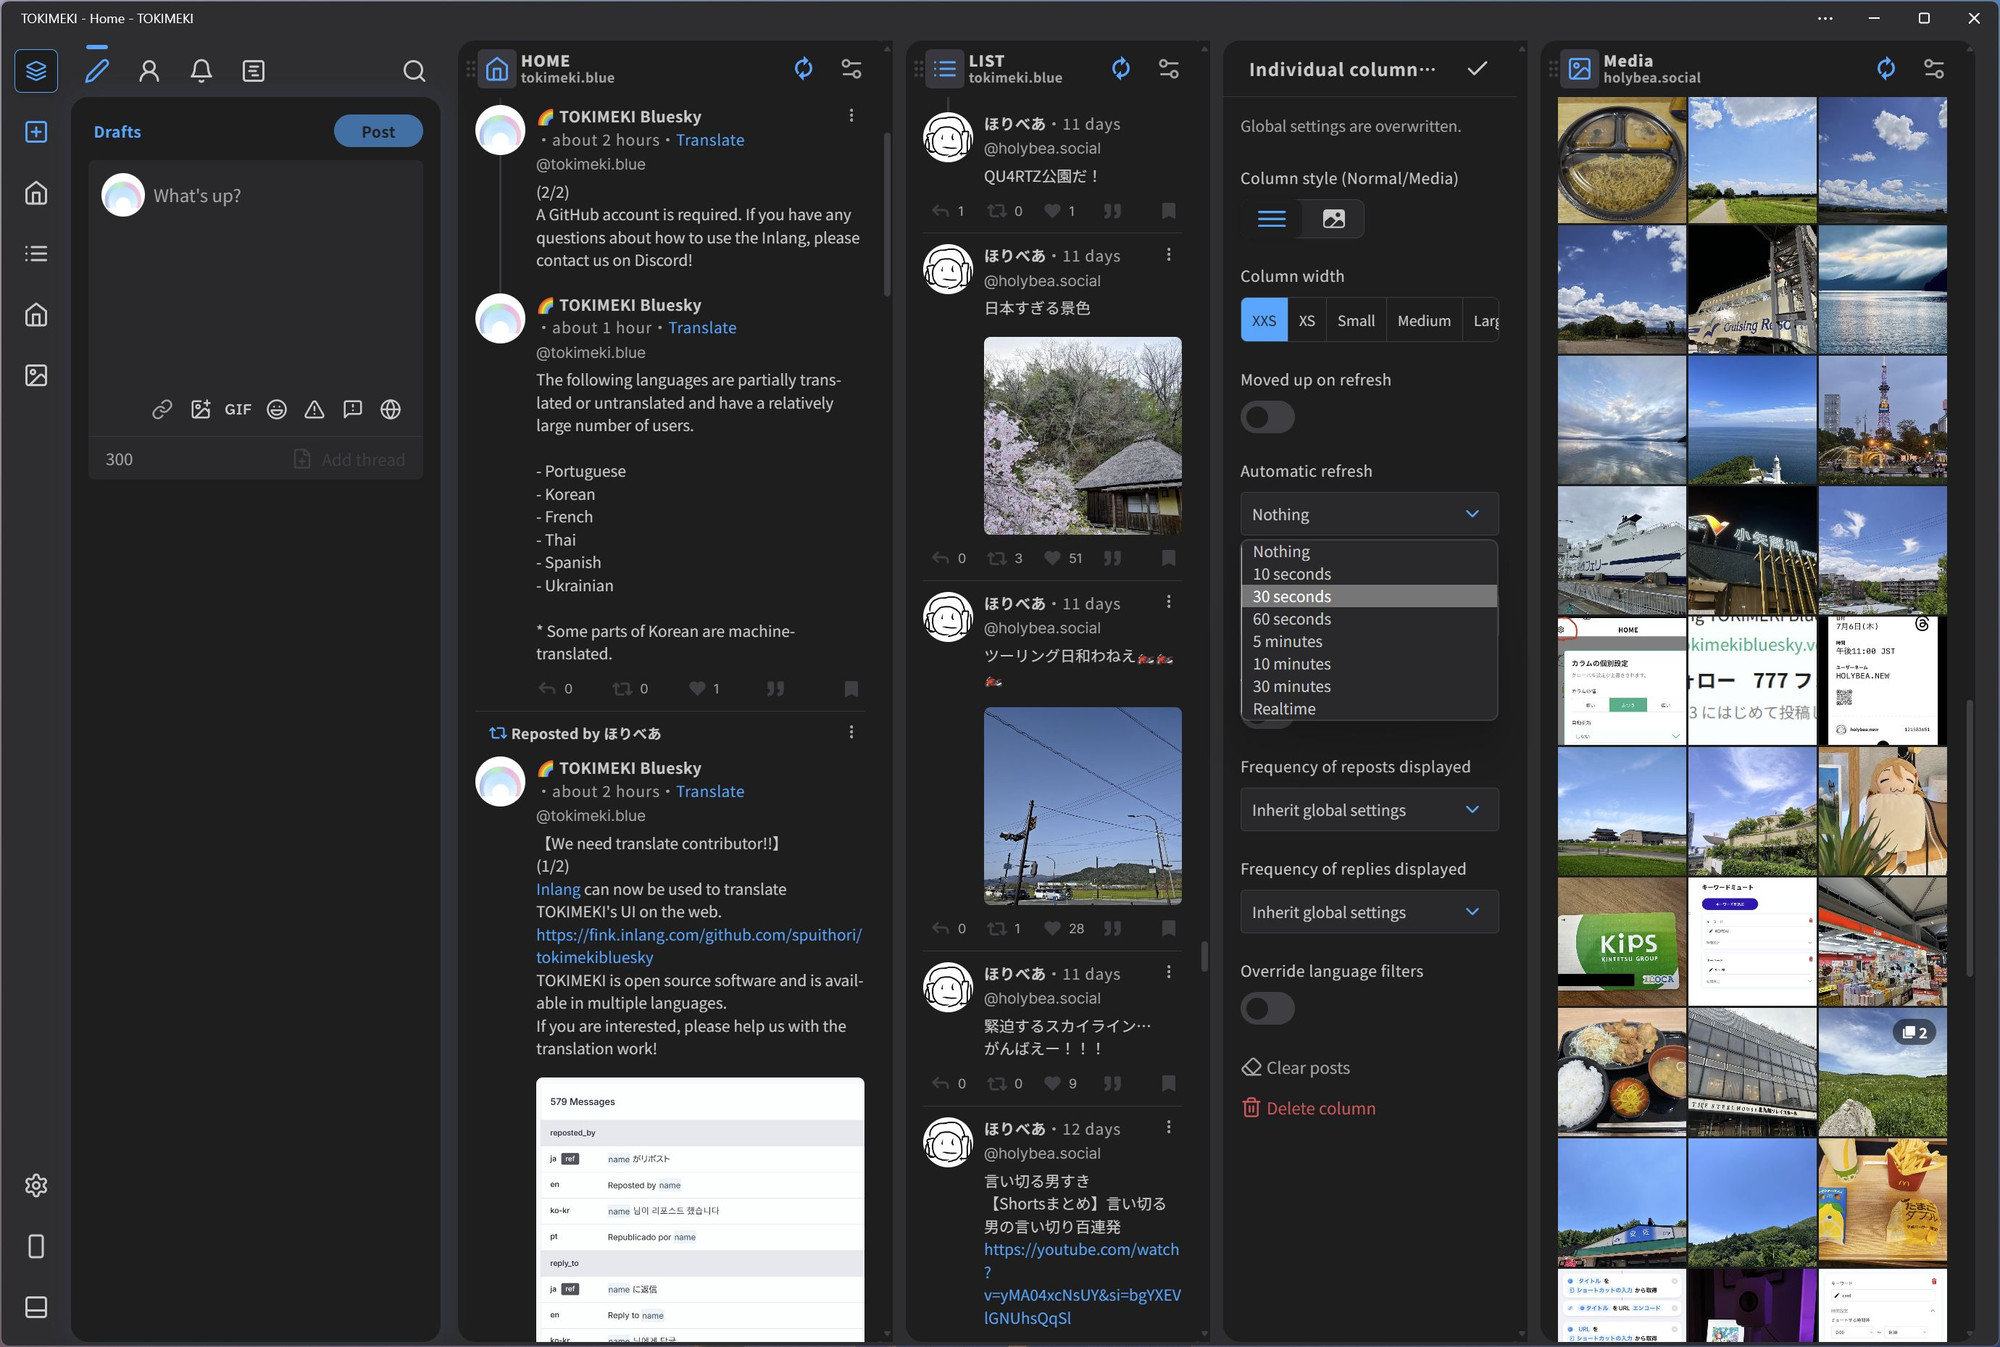The width and height of the screenshot is (2000, 1347).
Task: Open emoji picker in composer
Action: point(277,409)
